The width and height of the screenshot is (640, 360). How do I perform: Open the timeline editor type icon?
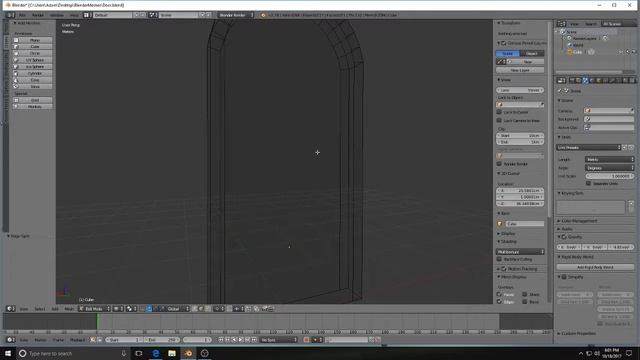11,340
